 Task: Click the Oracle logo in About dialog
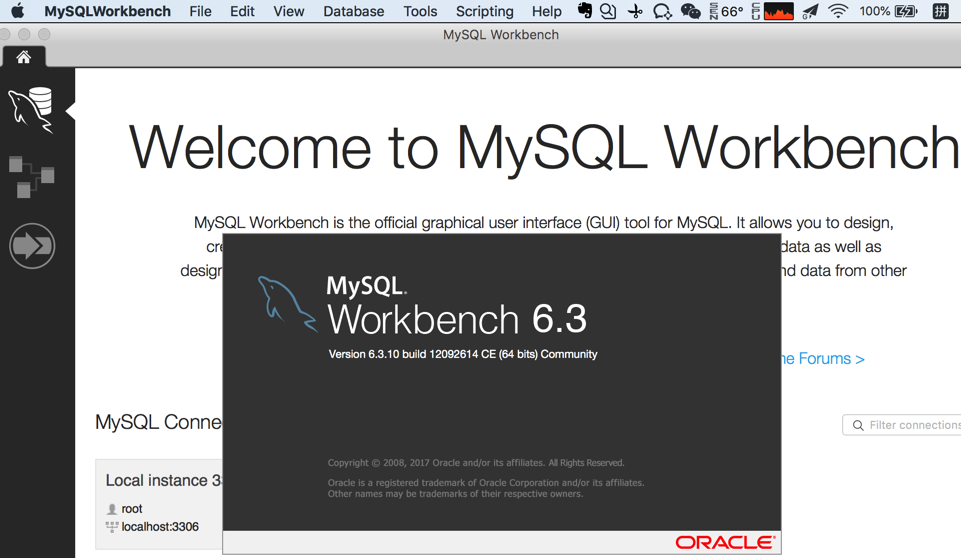(725, 543)
